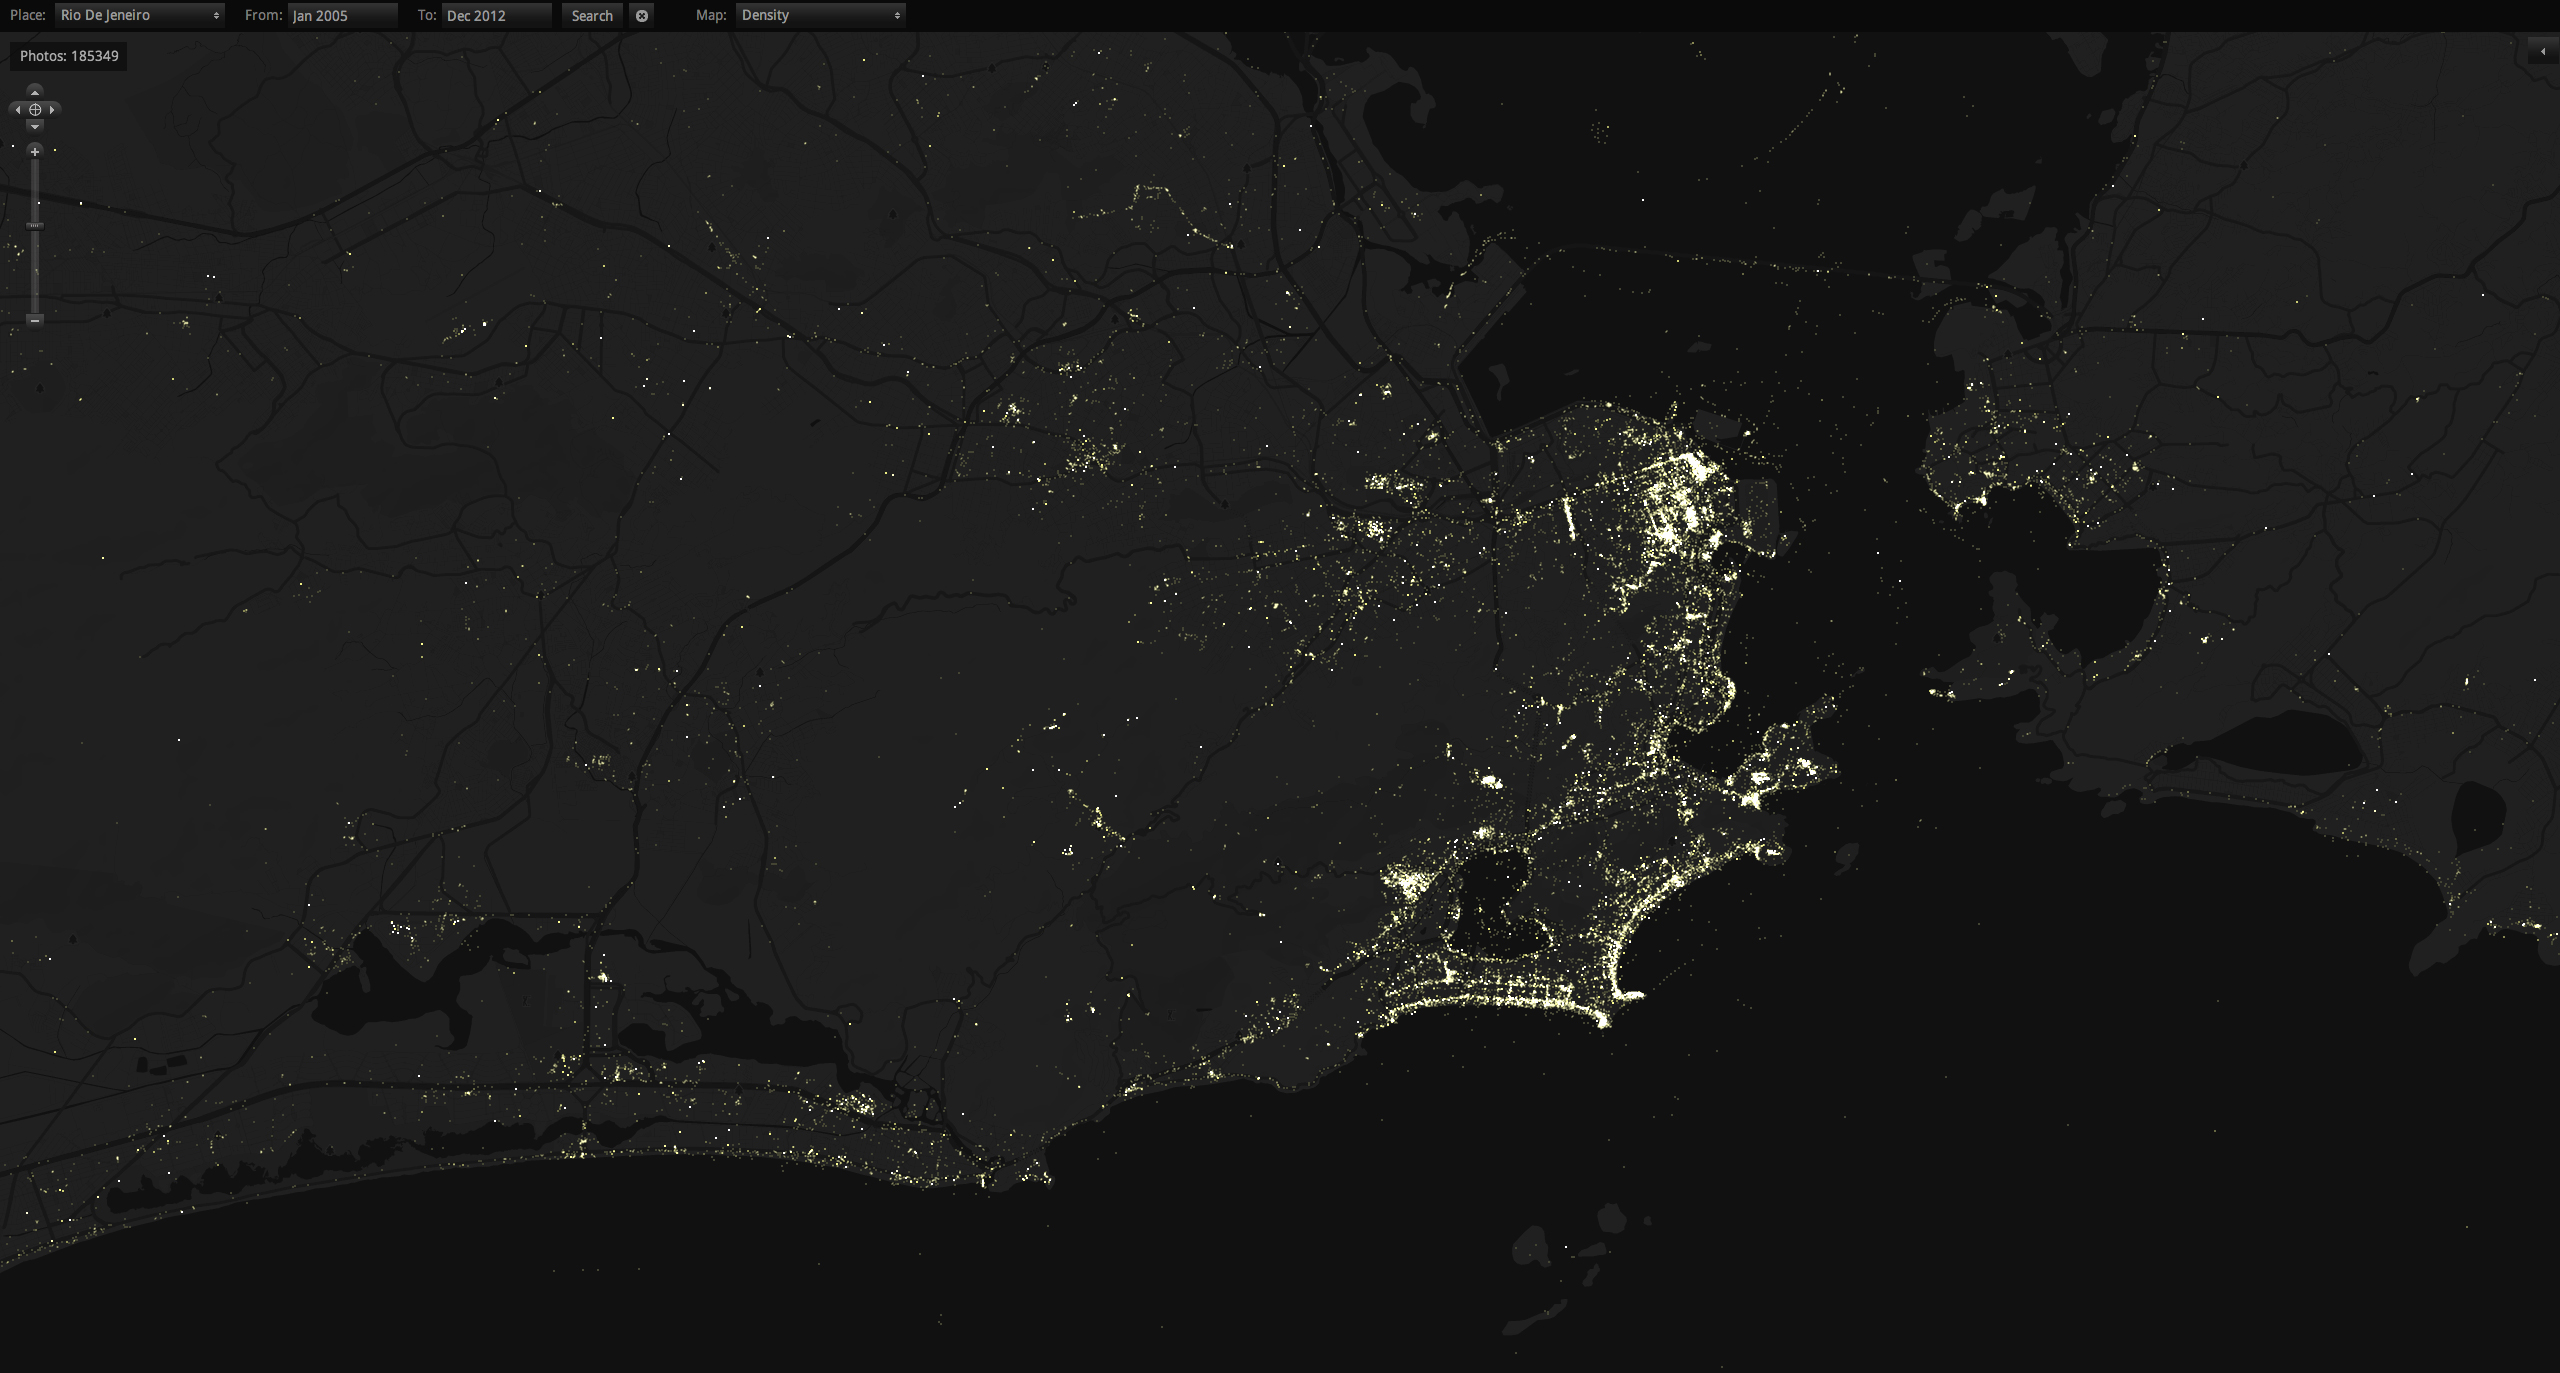Pan the map left with arrow
The height and width of the screenshot is (1373, 2560).
[17, 109]
